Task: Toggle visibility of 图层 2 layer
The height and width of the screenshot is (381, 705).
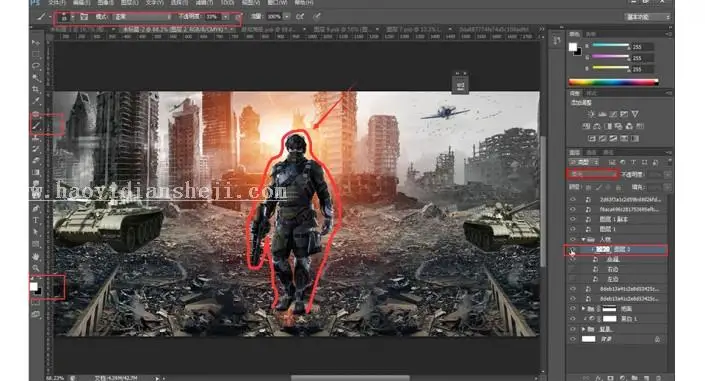Action: (x=573, y=249)
